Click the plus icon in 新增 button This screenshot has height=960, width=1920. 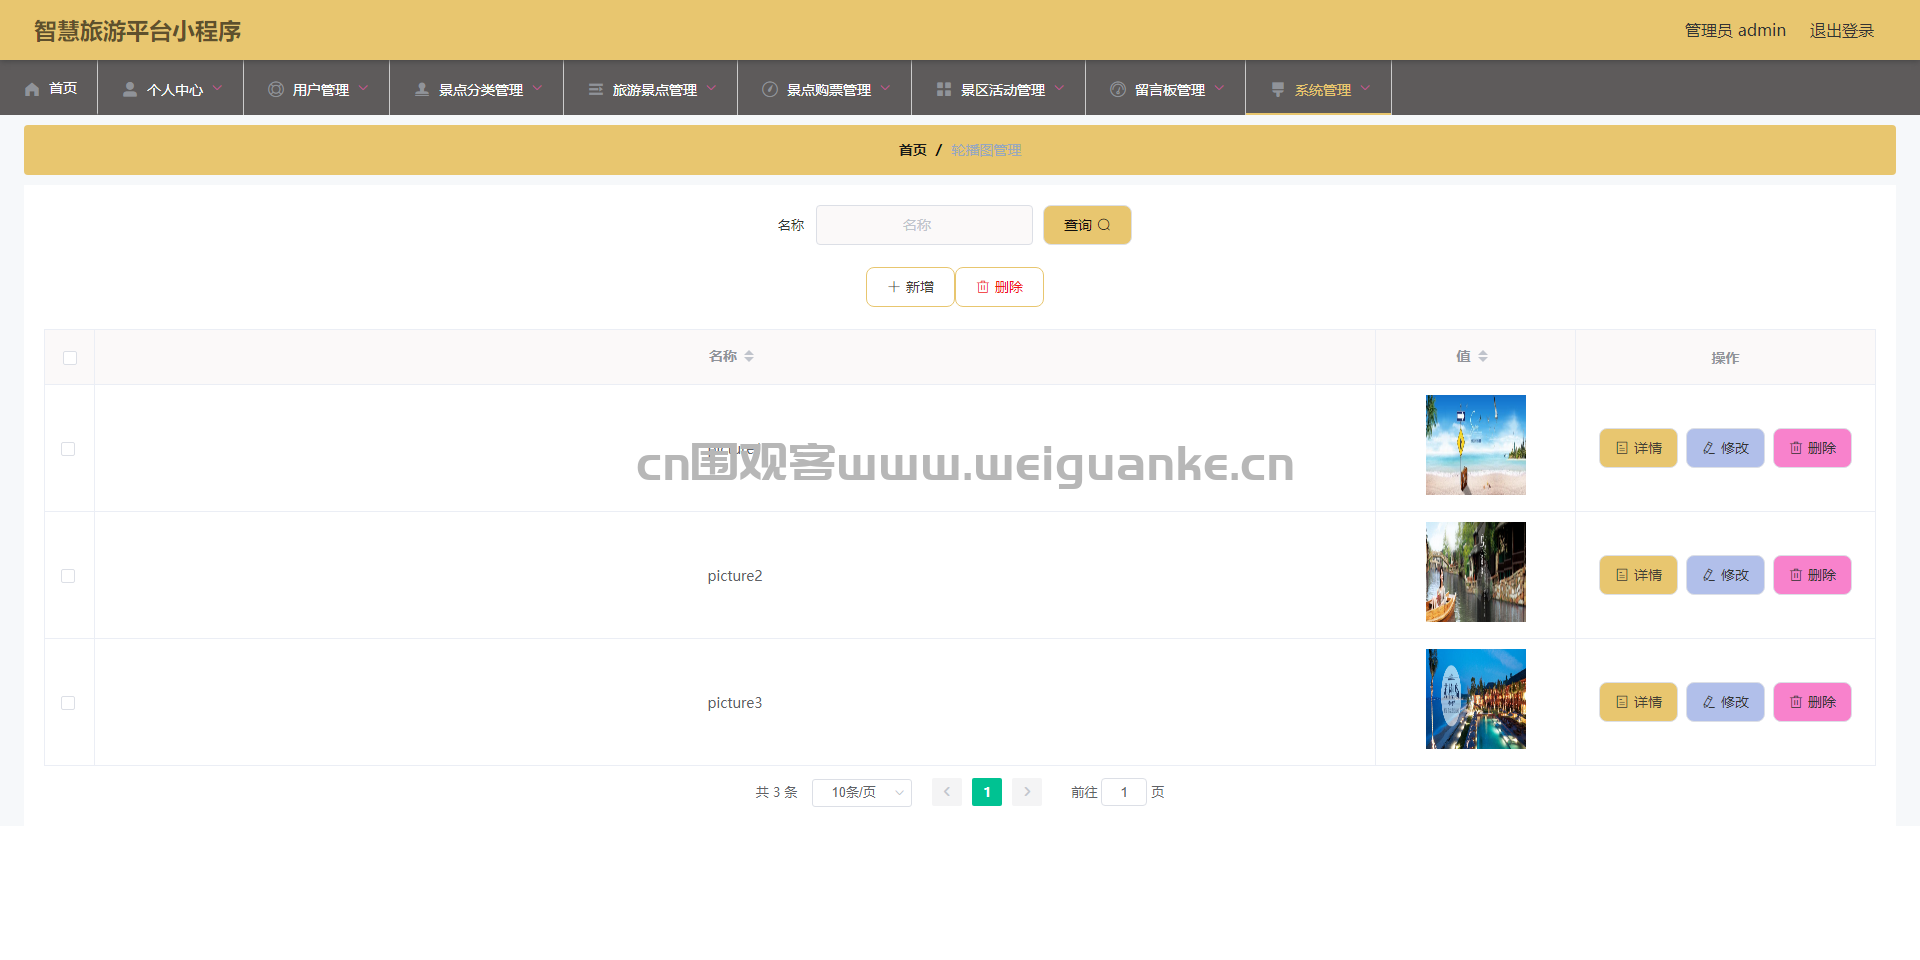[x=894, y=287]
